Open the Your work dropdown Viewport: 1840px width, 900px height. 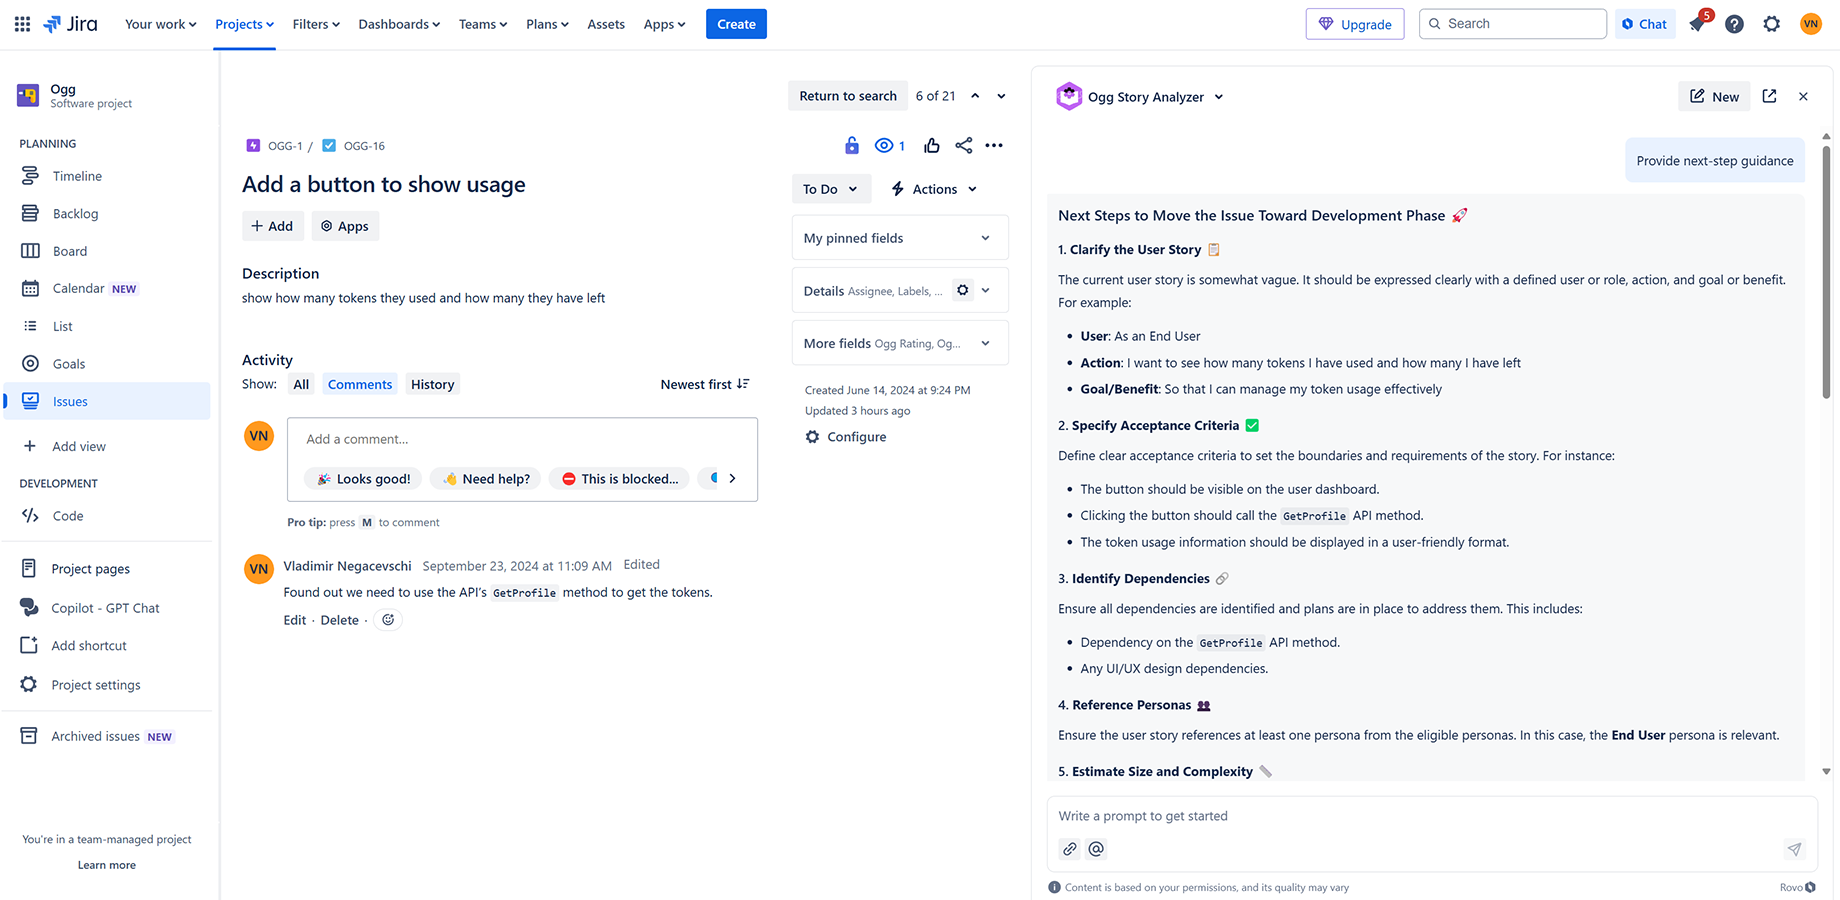coord(160,24)
